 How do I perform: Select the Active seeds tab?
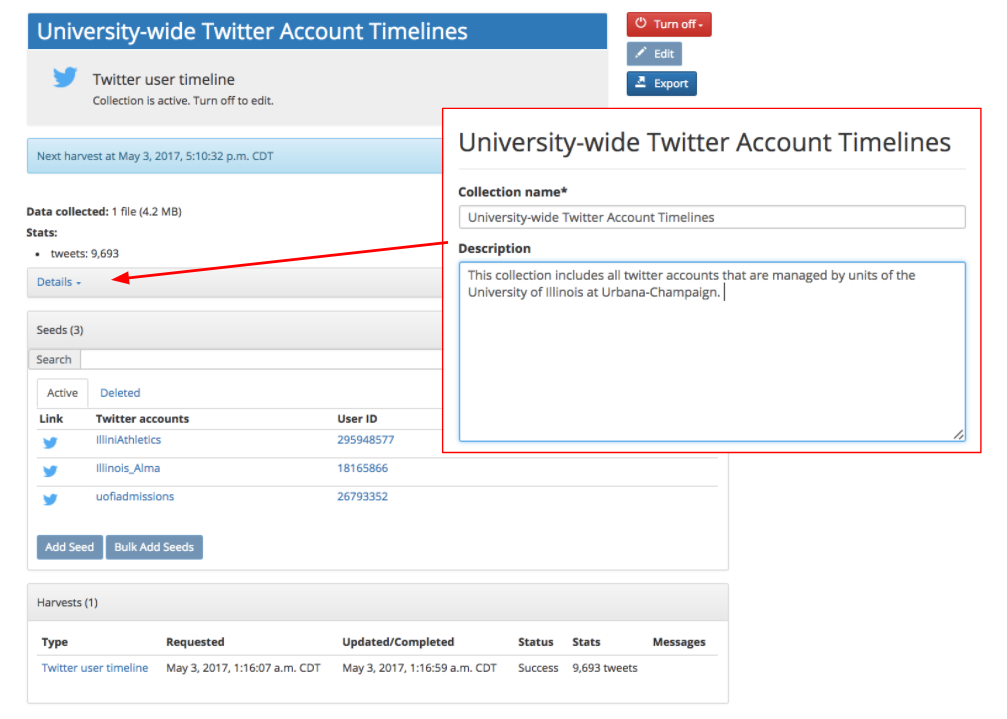tap(62, 393)
